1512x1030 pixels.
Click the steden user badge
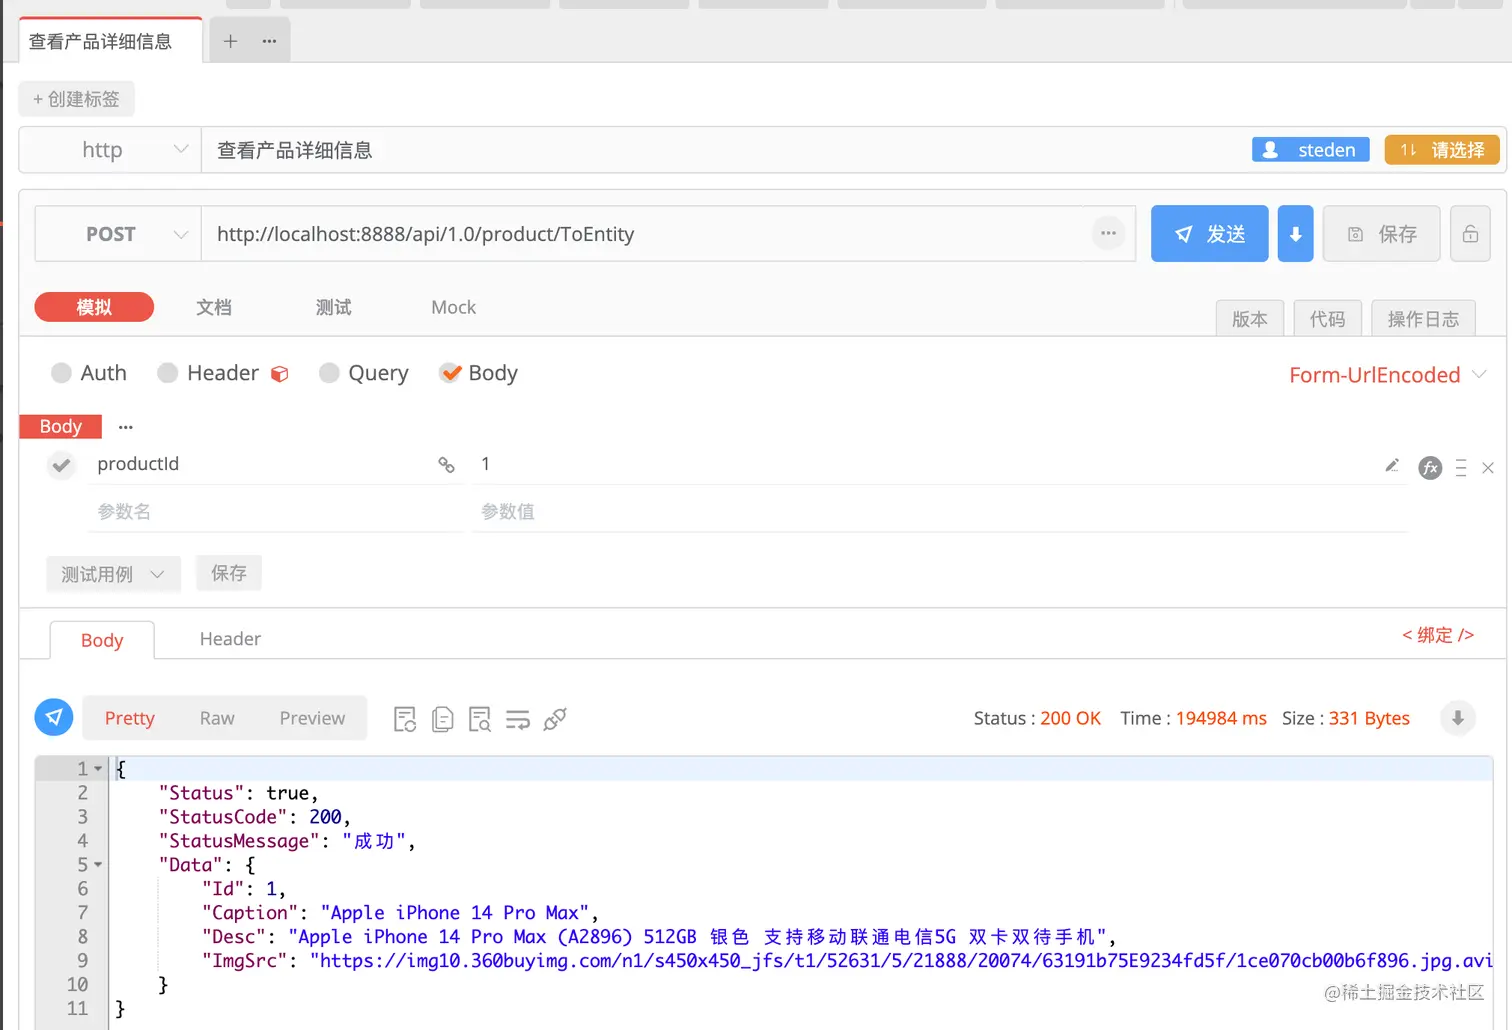pyautogui.click(x=1311, y=150)
